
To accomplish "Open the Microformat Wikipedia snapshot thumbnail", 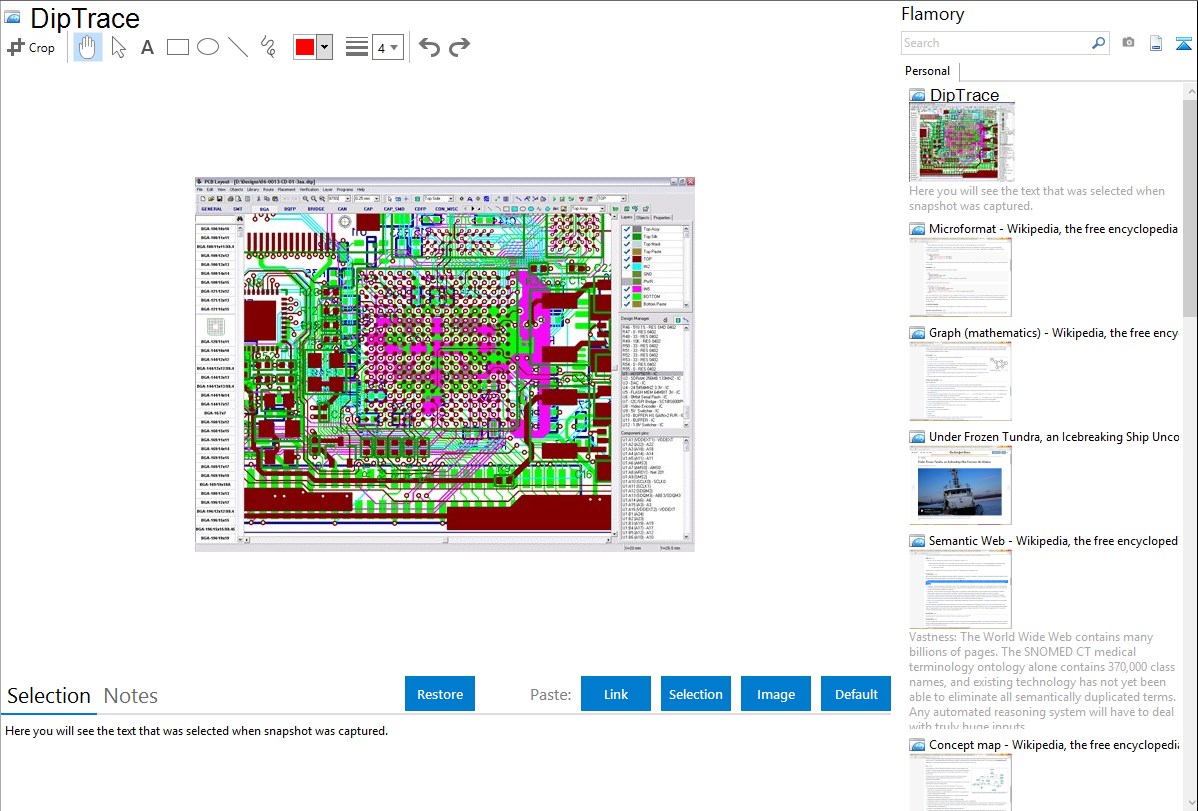I will 960,277.
